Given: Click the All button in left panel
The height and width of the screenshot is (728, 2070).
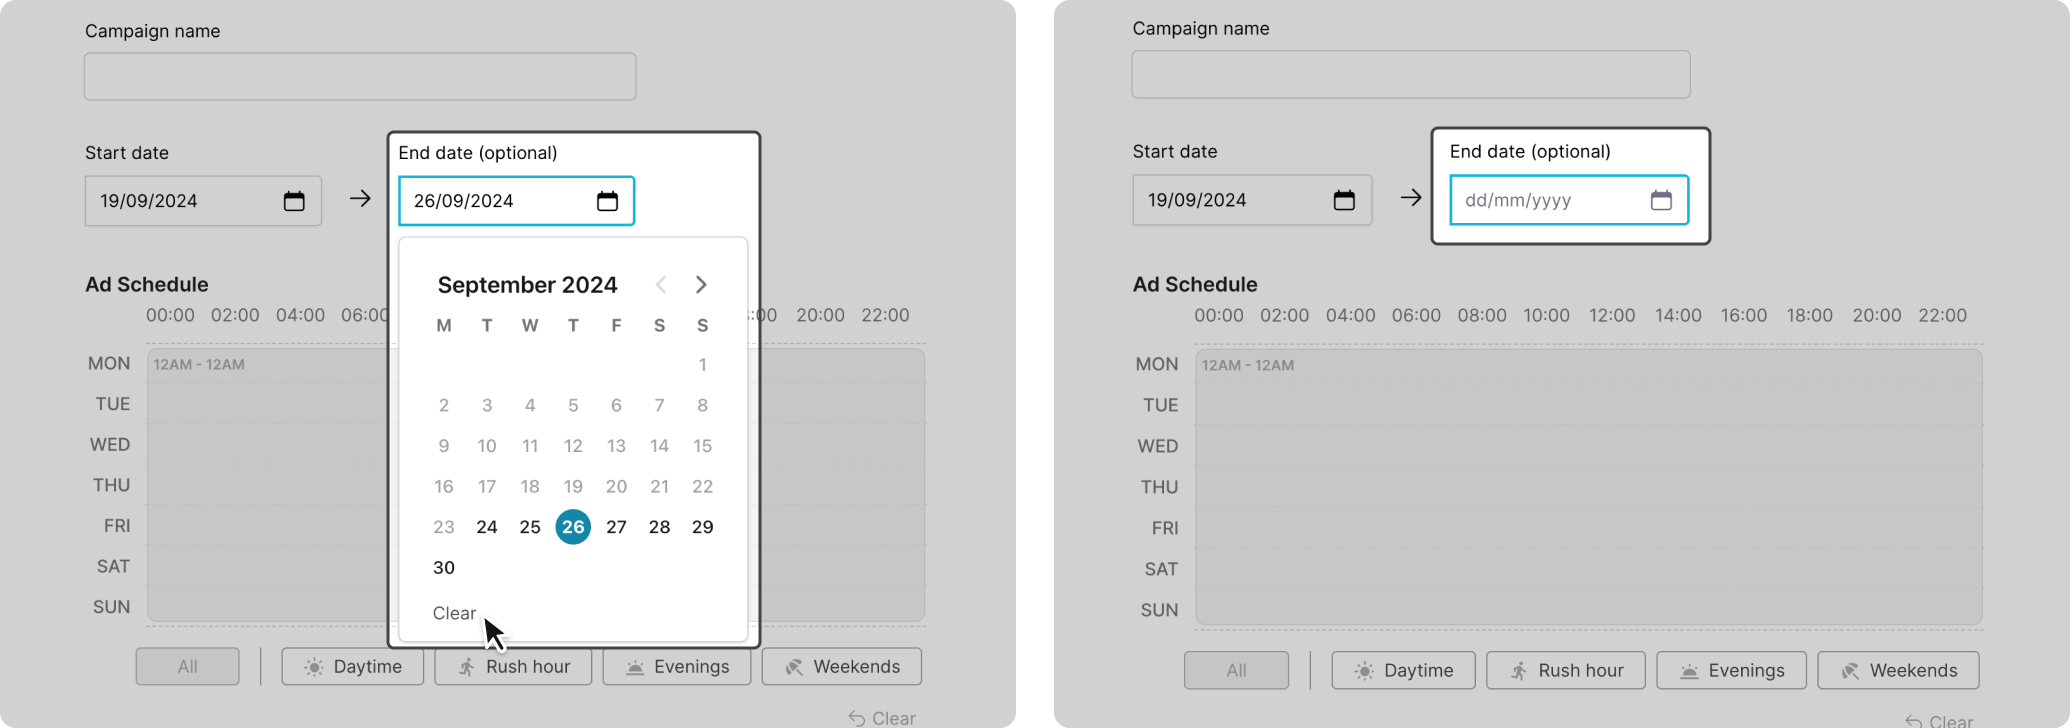Looking at the screenshot, I should point(187,667).
